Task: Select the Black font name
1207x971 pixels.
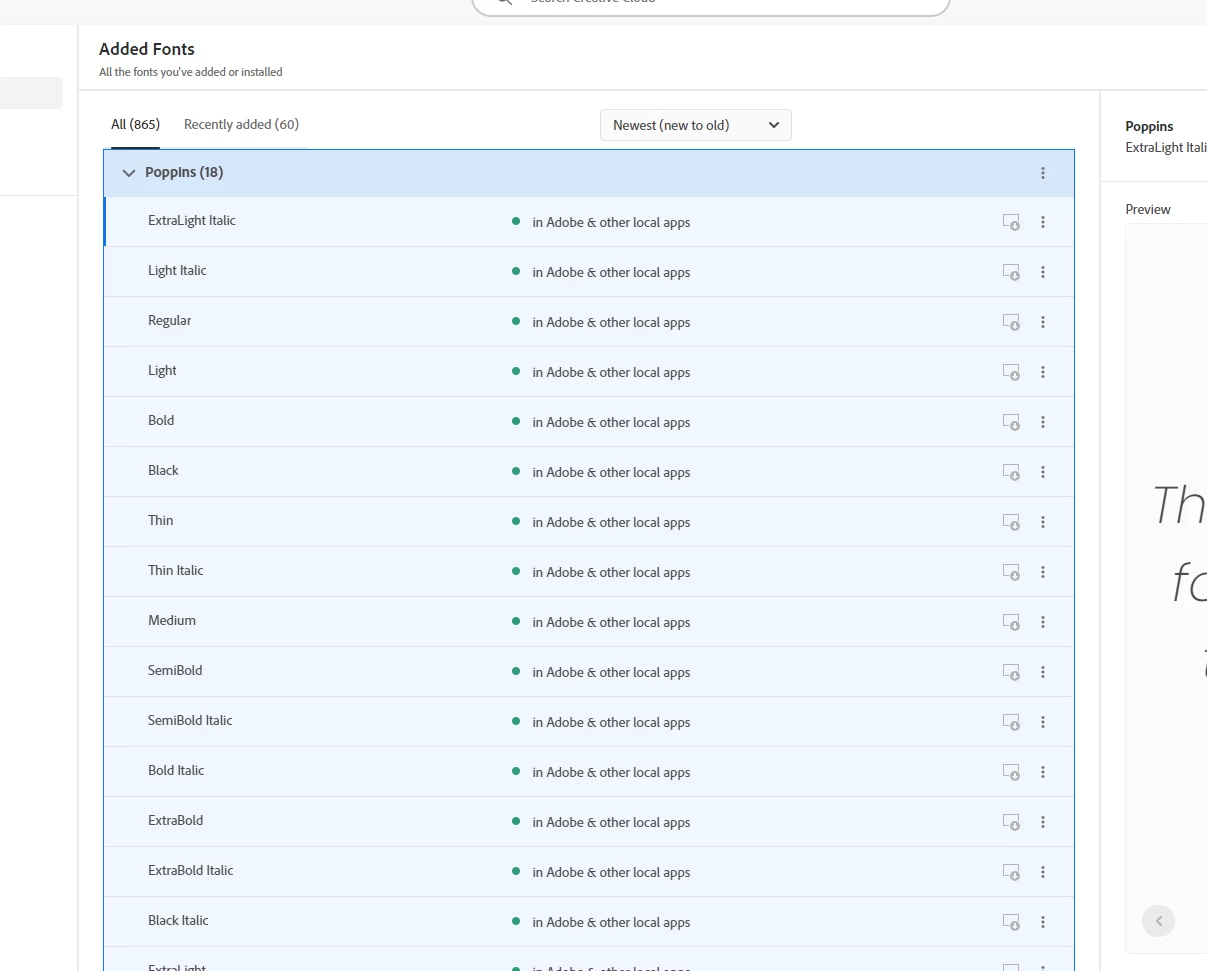Action: [163, 471]
